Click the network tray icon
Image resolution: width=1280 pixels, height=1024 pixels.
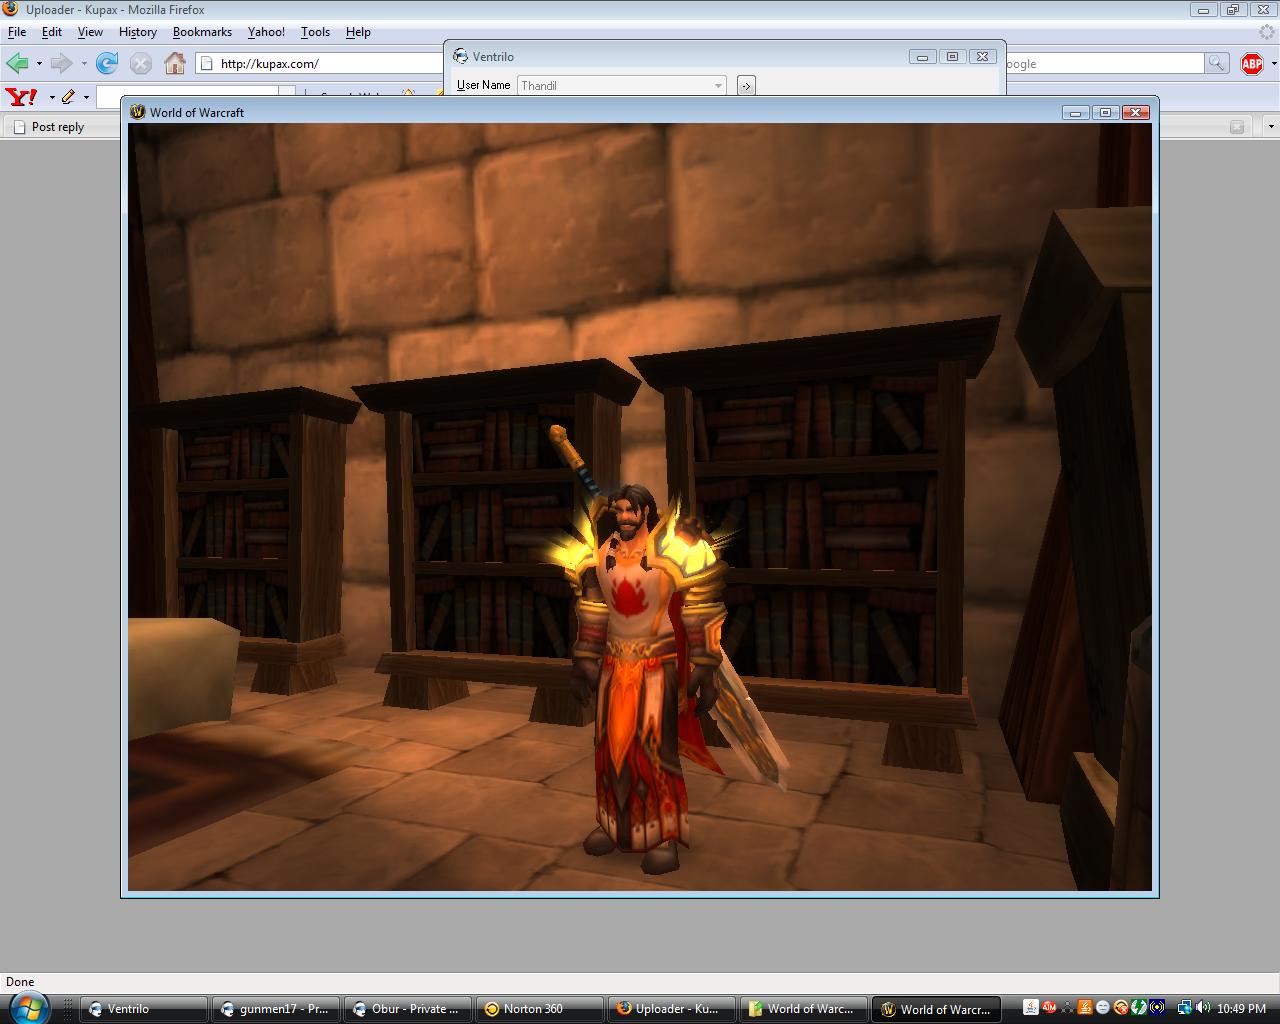[x=1184, y=1008]
